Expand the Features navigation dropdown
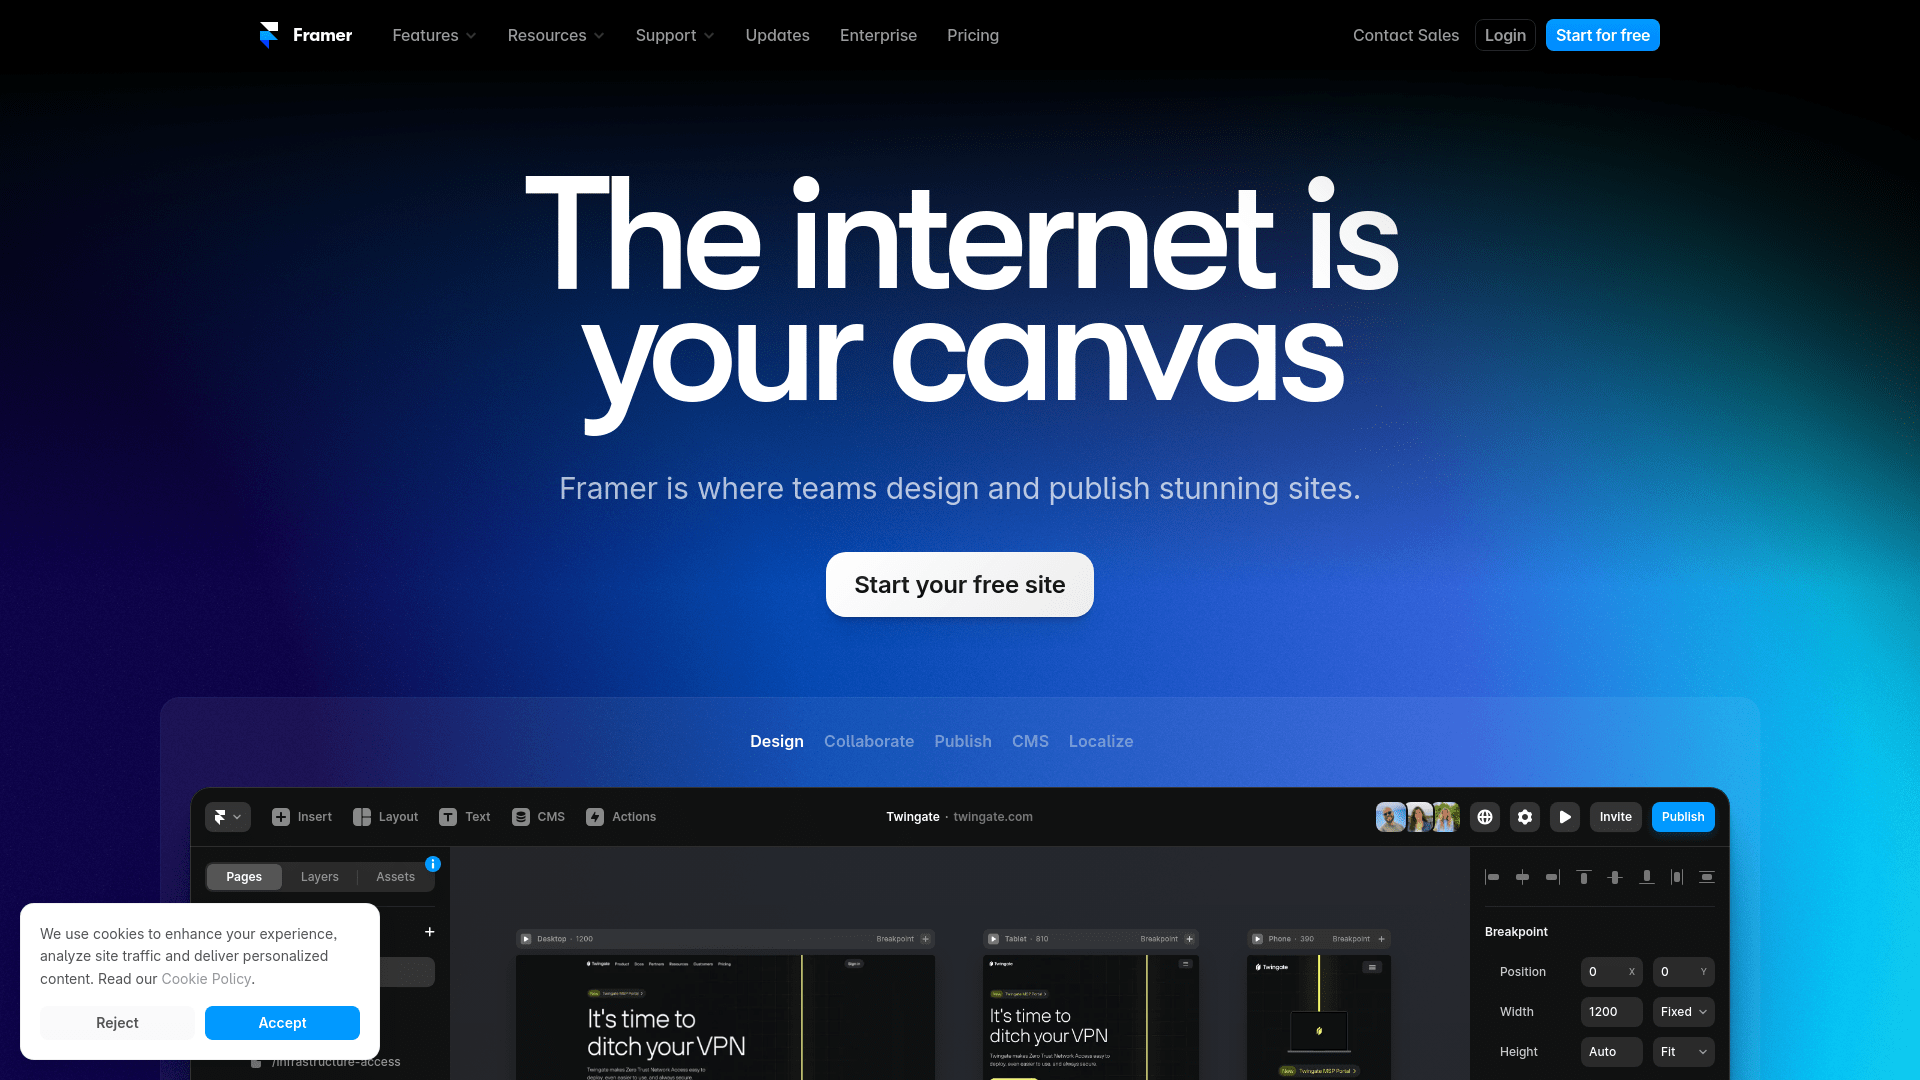The height and width of the screenshot is (1080, 1920). (x=435, y=36)
